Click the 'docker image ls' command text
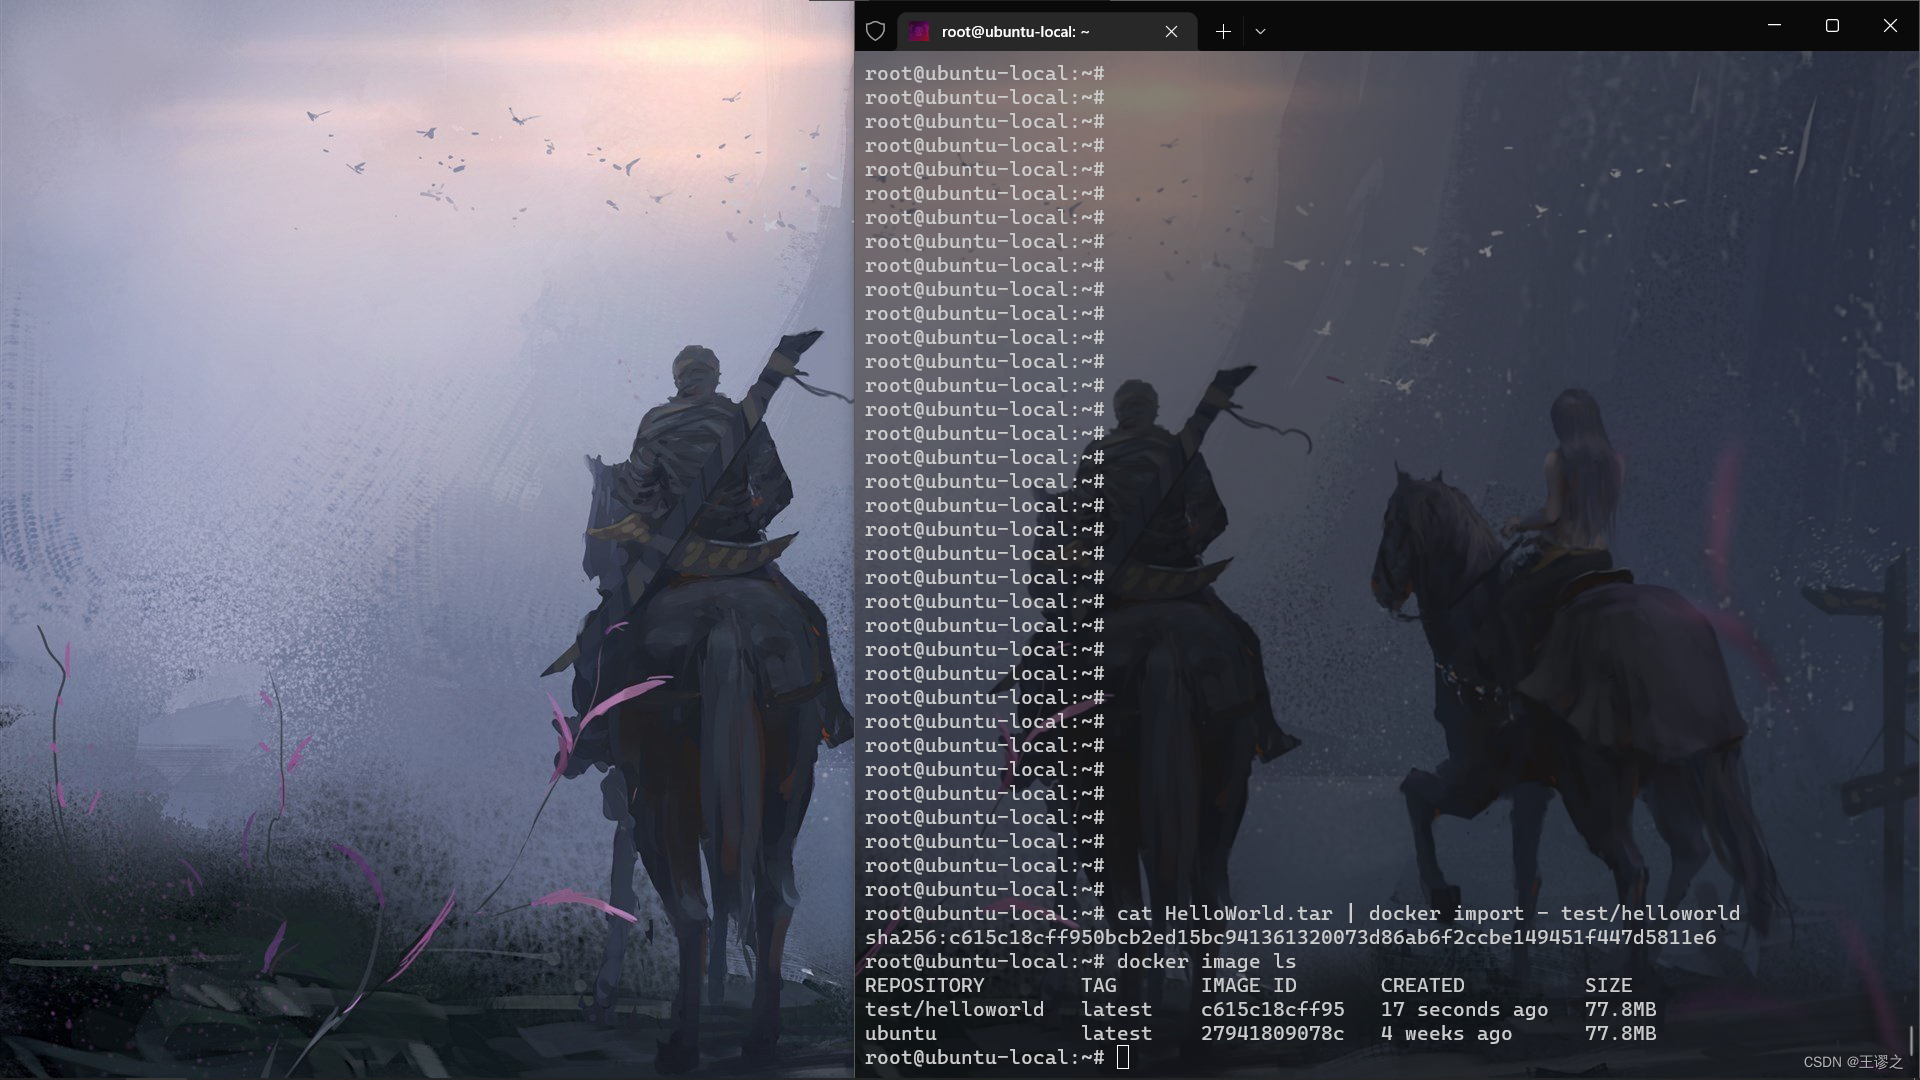The height and width of the screenshot is (1080, 1920). pos(1206,961)
